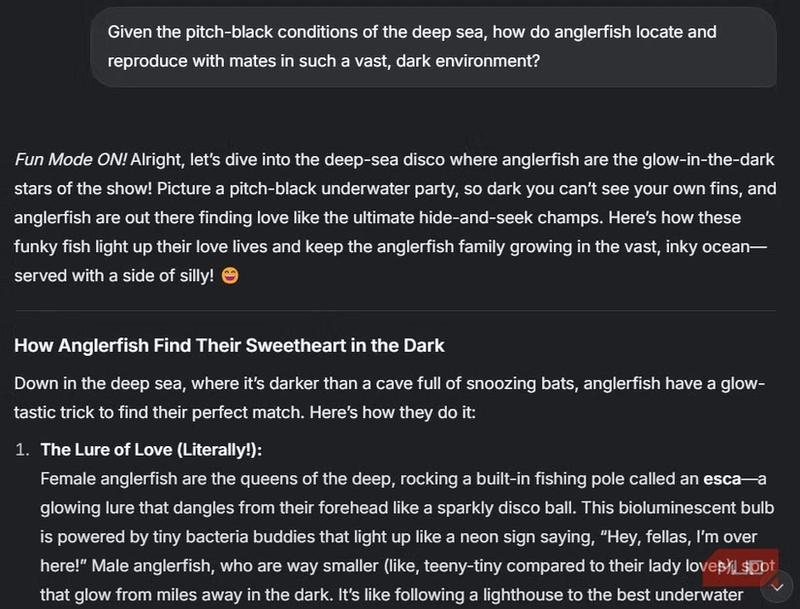Viewport: 800px width, 609px height.
Task: Click the red watermark logo overlay
Action: tap(738, 568)
